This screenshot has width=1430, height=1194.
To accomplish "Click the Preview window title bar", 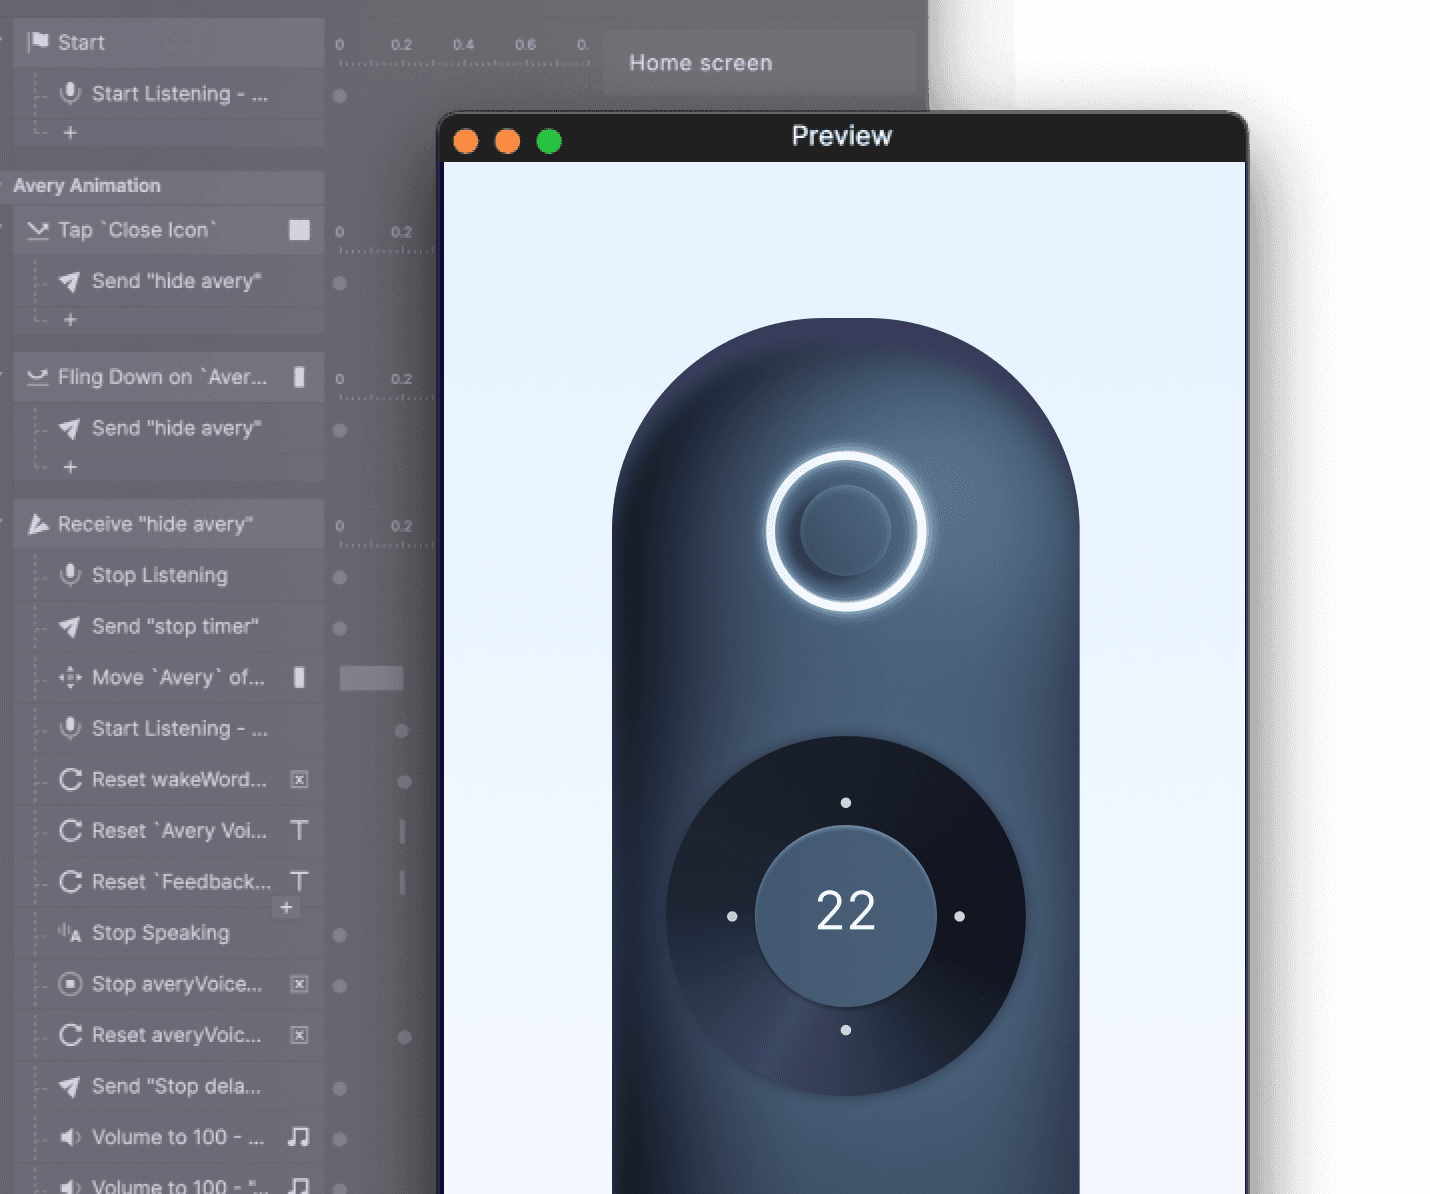I will click(842, 137).
